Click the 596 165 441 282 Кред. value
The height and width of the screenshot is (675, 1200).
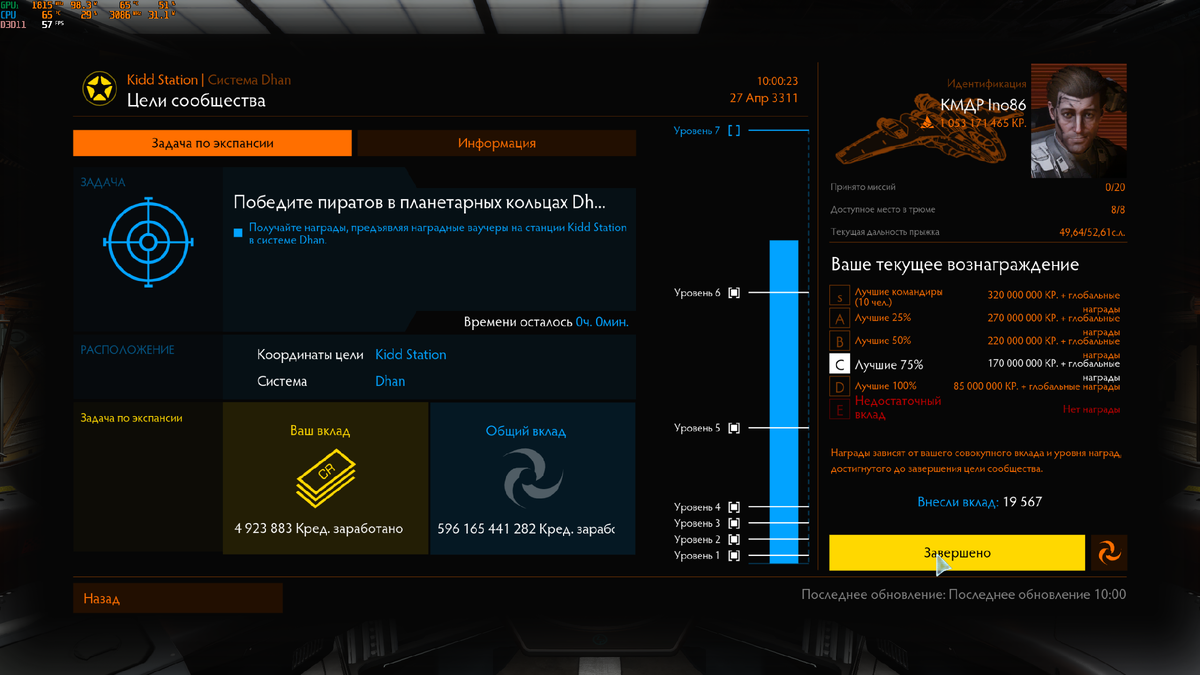click(526, 528)
